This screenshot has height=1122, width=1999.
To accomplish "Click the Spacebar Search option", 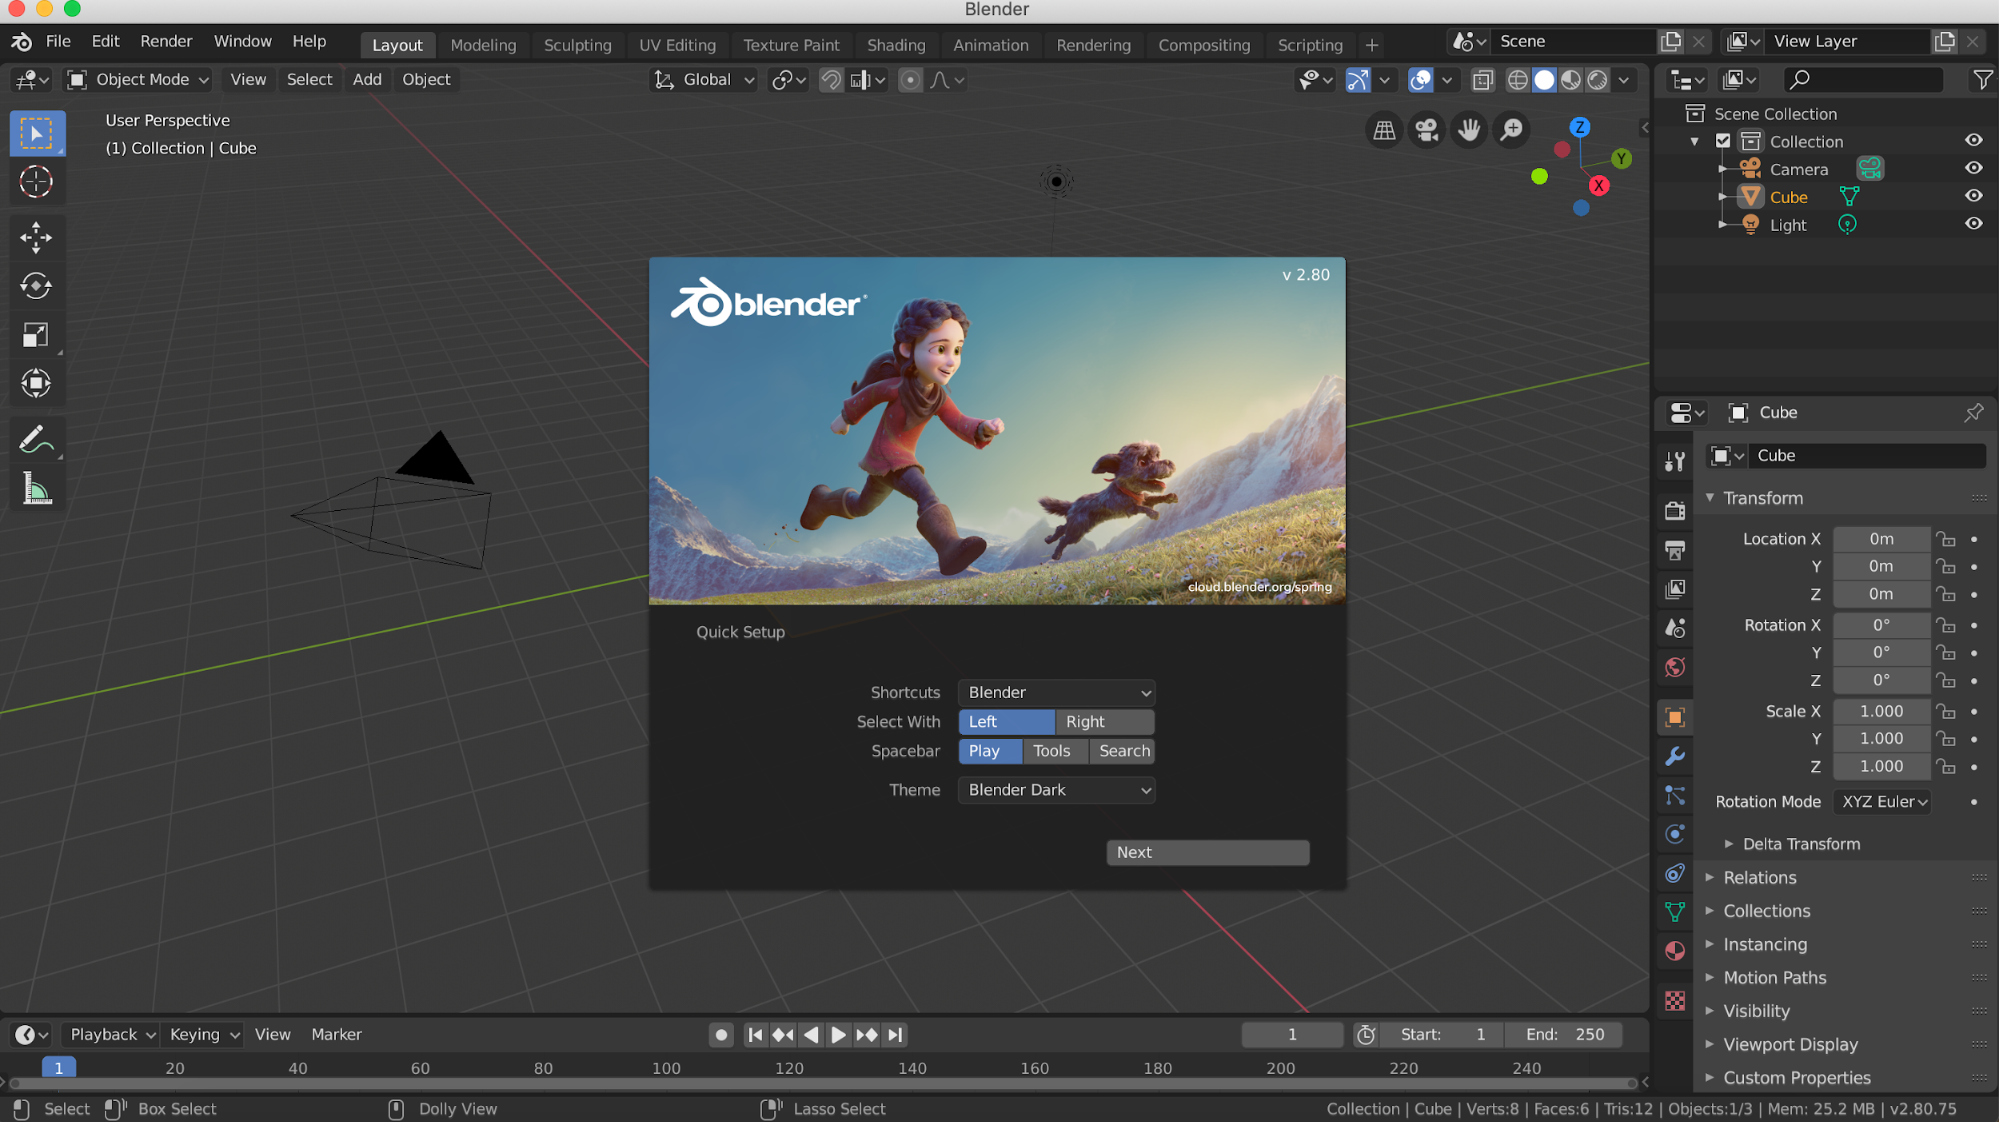I will point(1124,750).
